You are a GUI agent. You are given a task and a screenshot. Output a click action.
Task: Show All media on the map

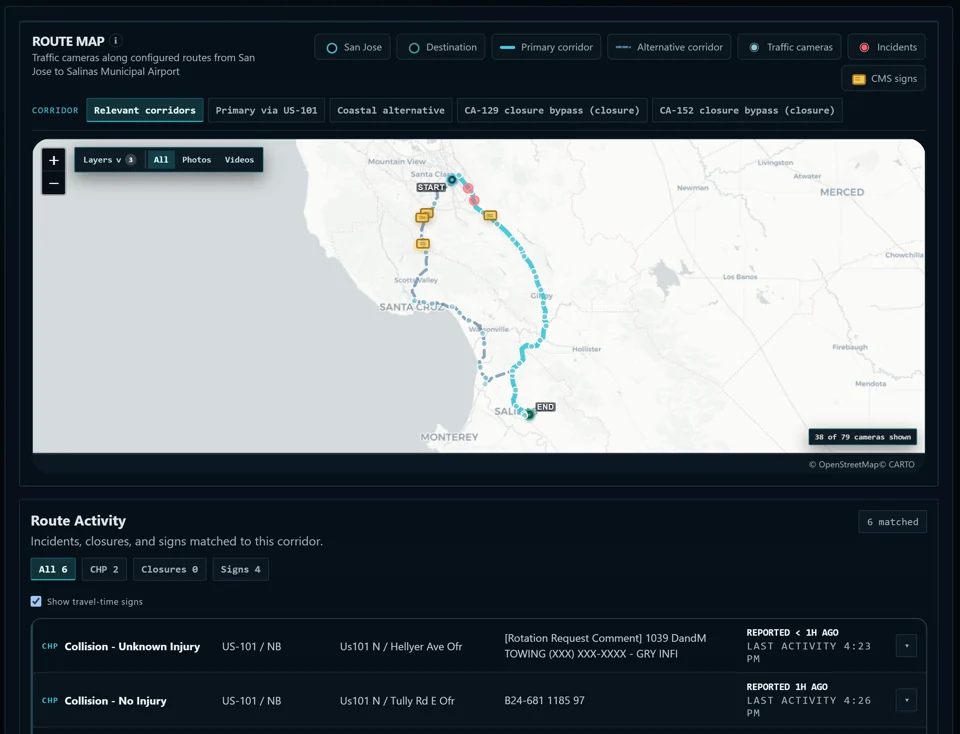pyautogui.click(x=161, y=160)
